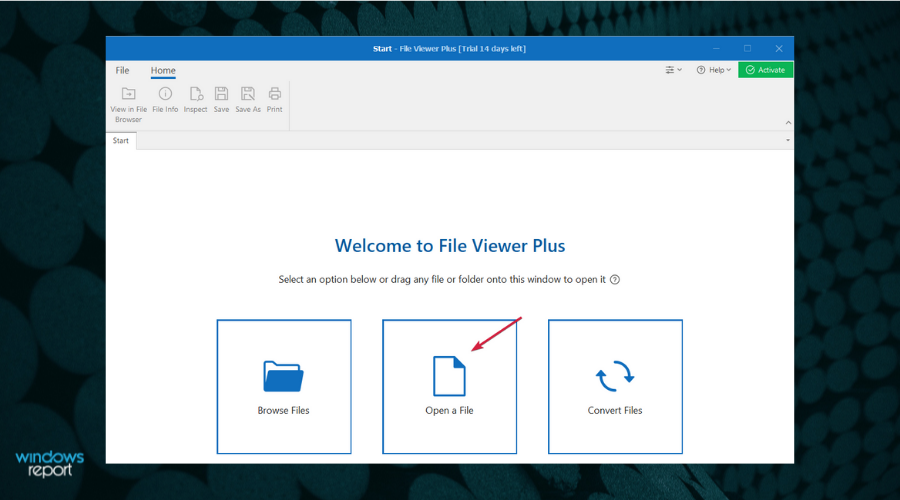Maximize the File Viewer Plus window
900x500 pixels.
[x=747, y=49]
